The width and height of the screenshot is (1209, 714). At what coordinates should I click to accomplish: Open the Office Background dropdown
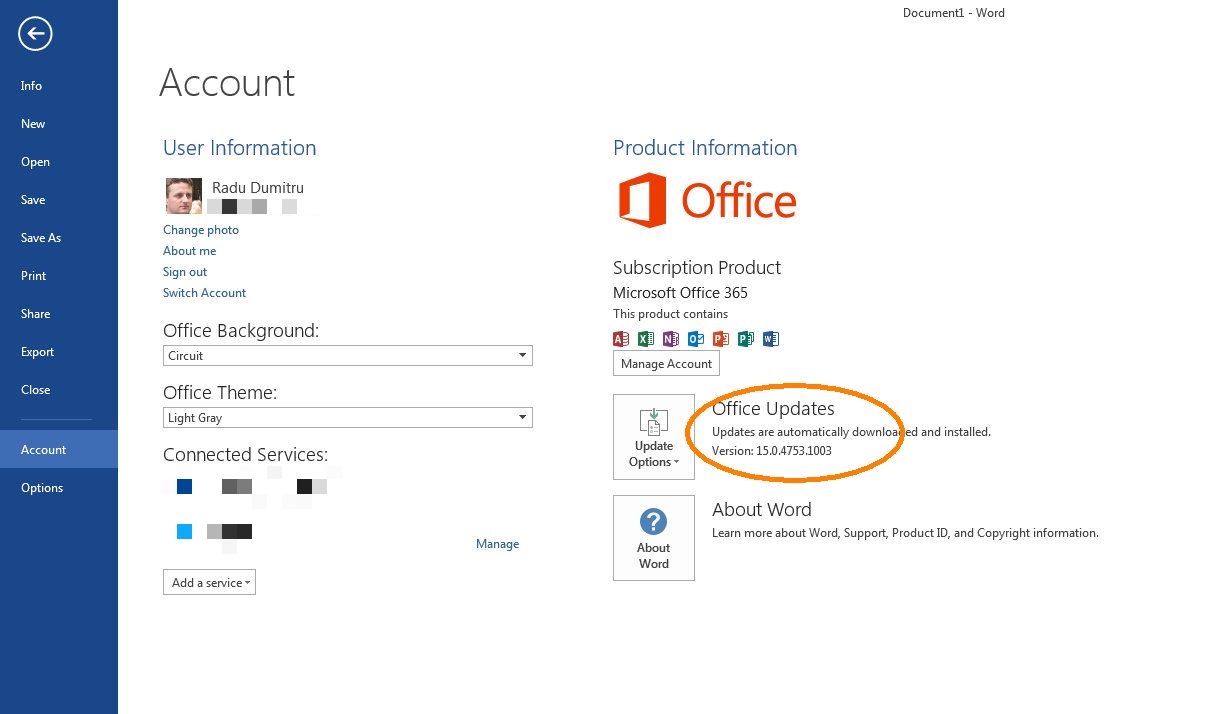(348, 355)
